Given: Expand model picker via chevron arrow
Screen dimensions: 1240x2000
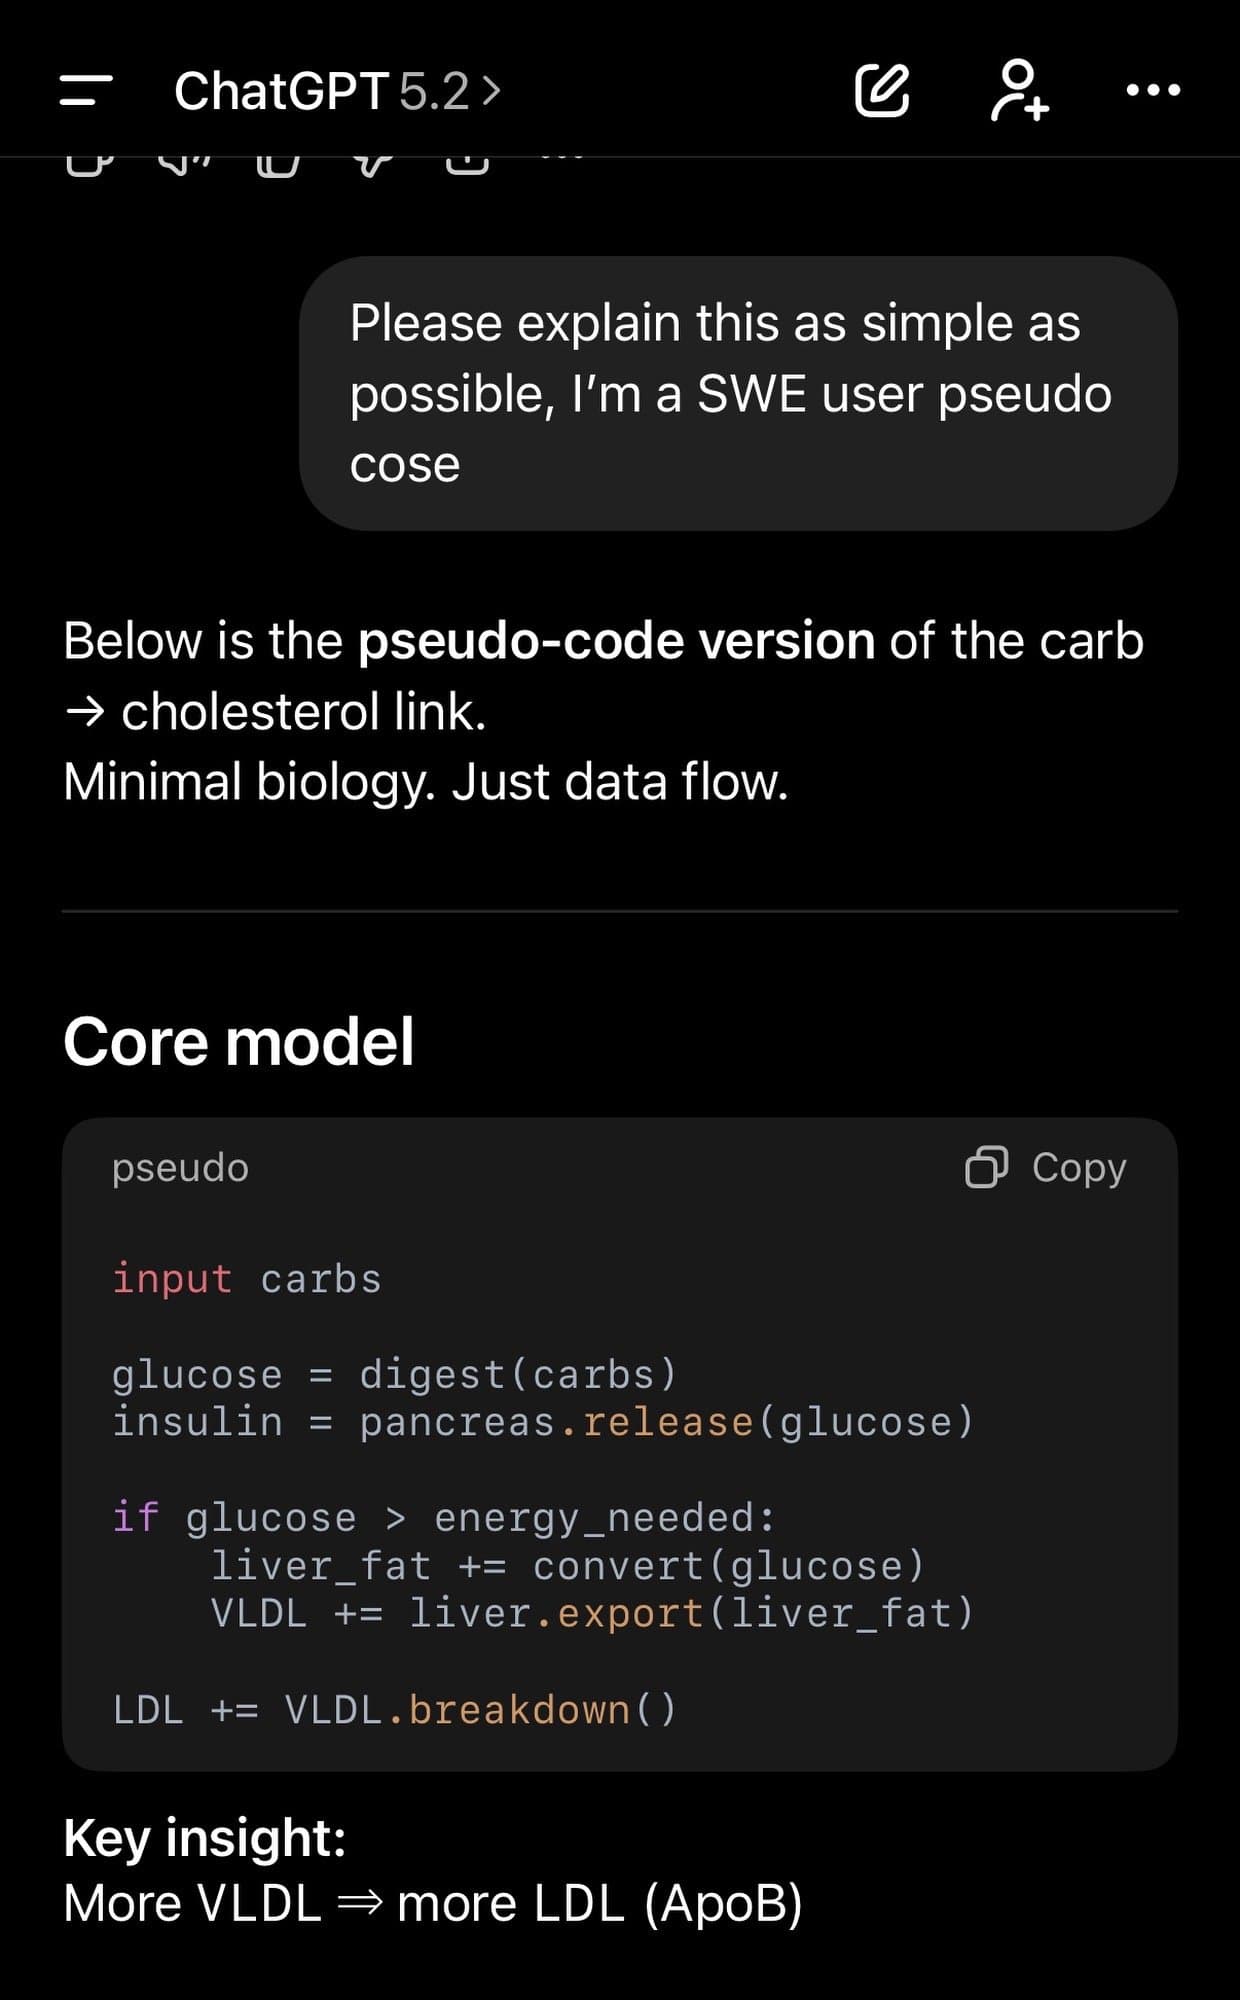Looking at the screenshot, I should tap(491, 91).
